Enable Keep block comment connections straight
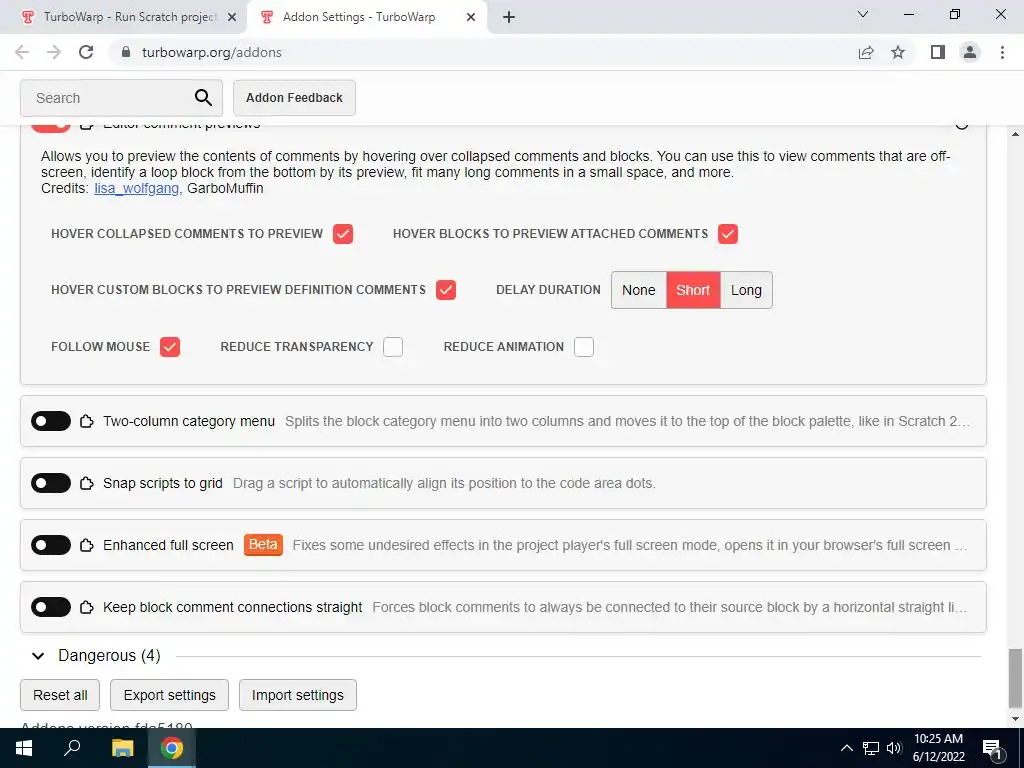1024x768 pixels. [x=51, y=607]
